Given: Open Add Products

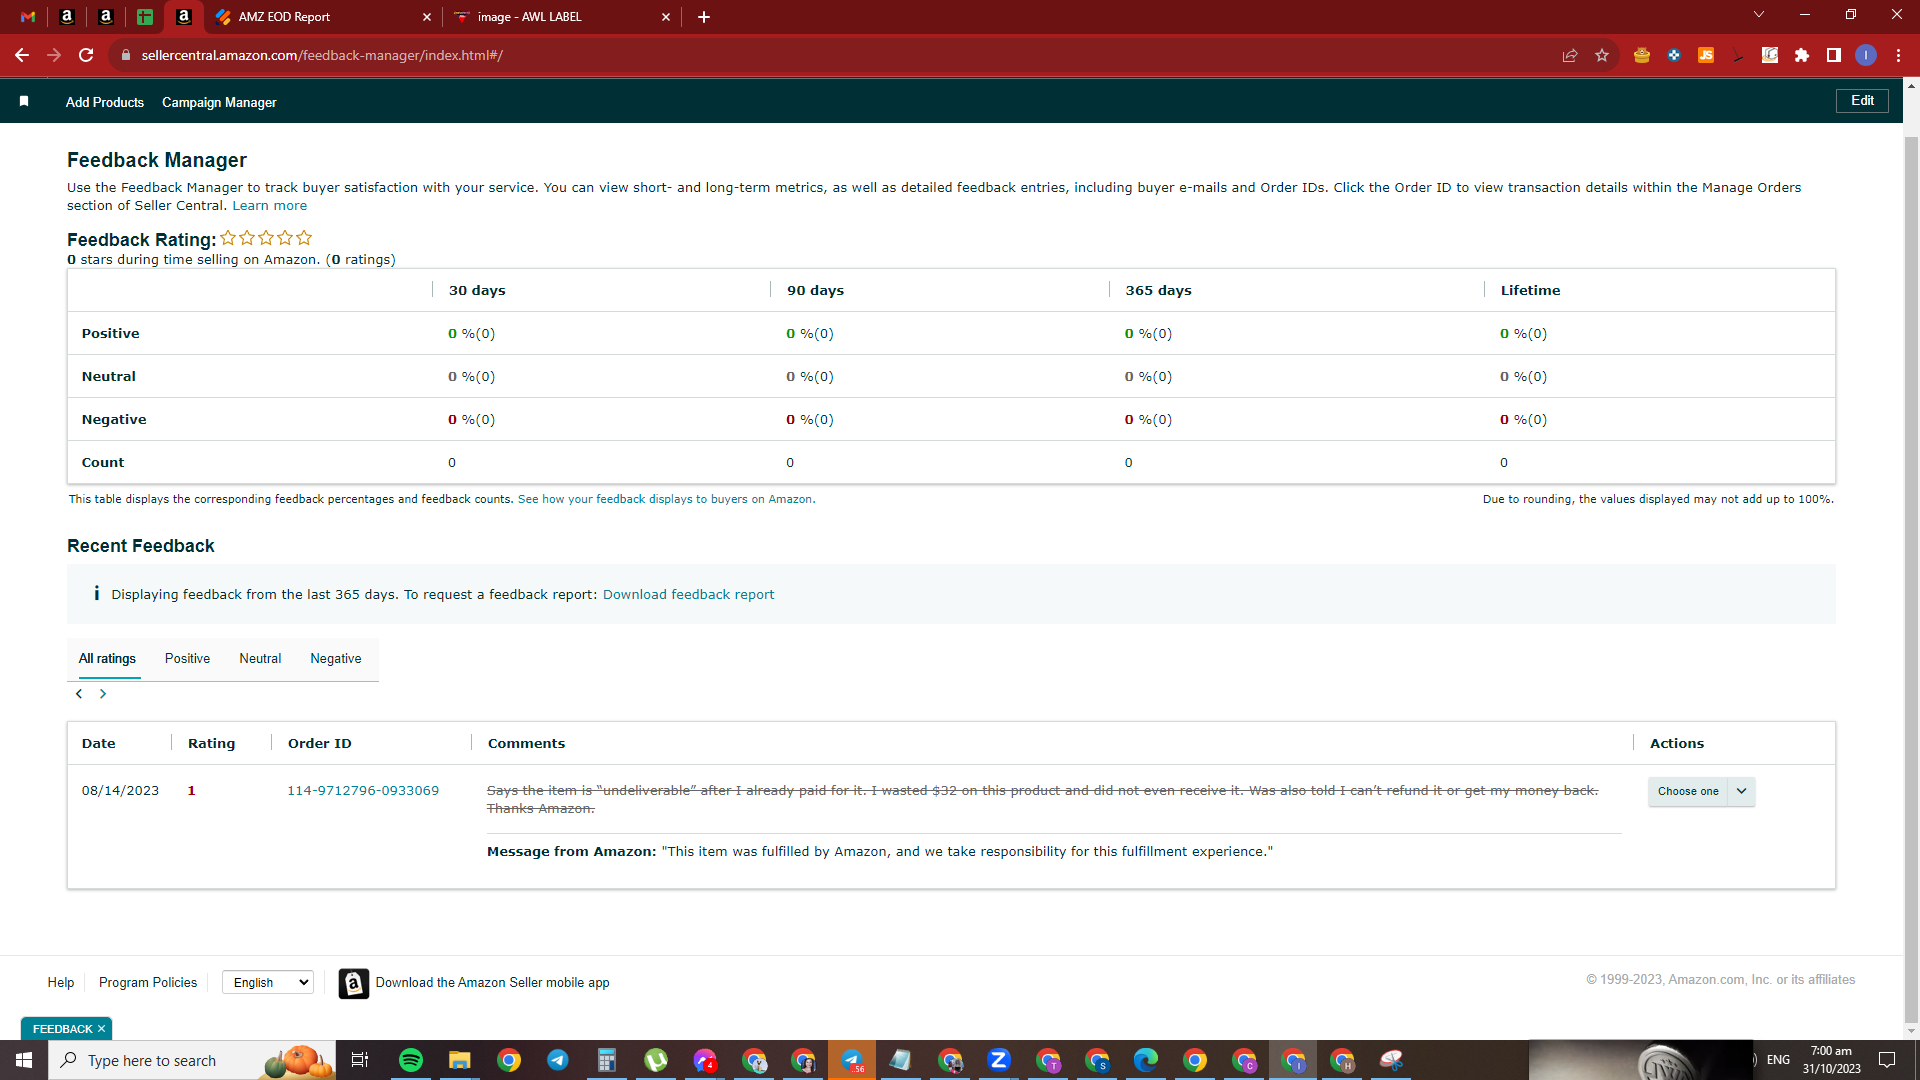Looking at the screenshot, I should pos(105,103).
